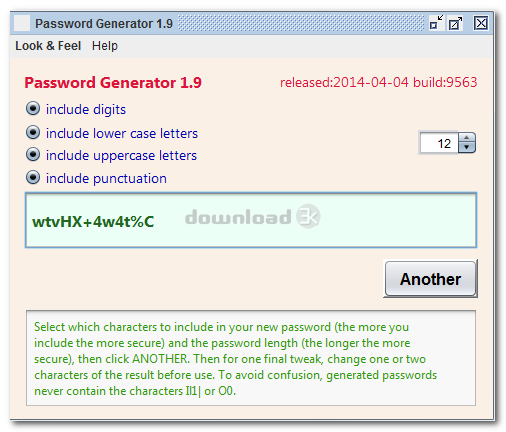Viewport: 506px width, 432px height.
Task: Toggle include uppercase letters option
Action: pyautogui.click(x=33, y=155)
